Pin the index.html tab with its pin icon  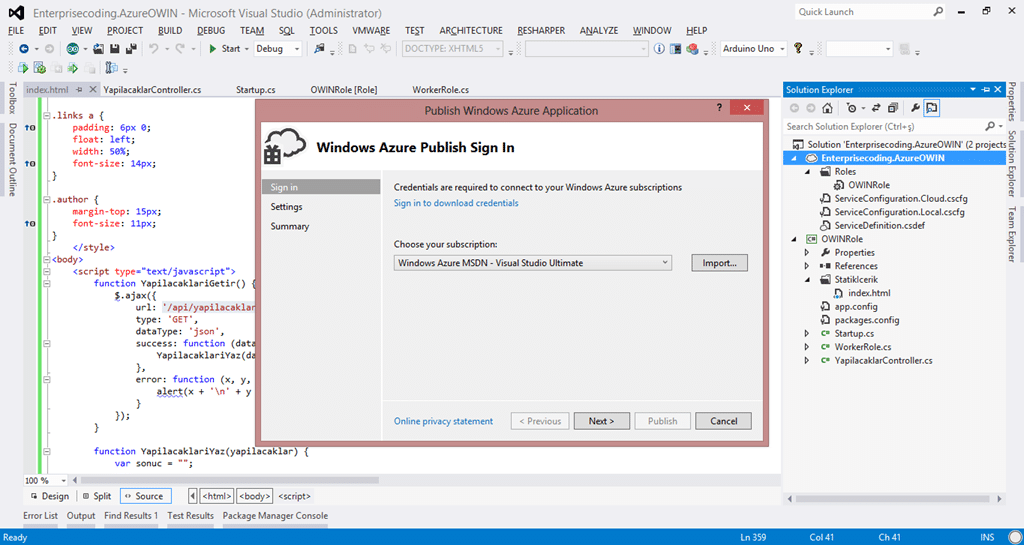[x=79, y=89]
